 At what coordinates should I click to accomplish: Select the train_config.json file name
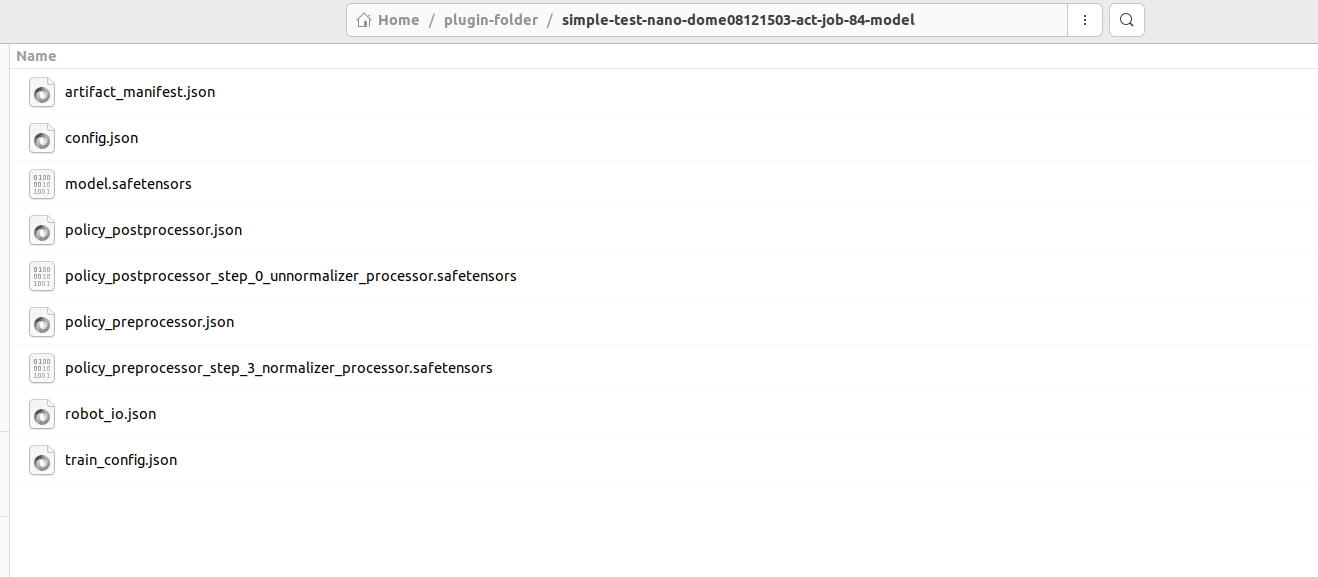(x=121, y=460)
